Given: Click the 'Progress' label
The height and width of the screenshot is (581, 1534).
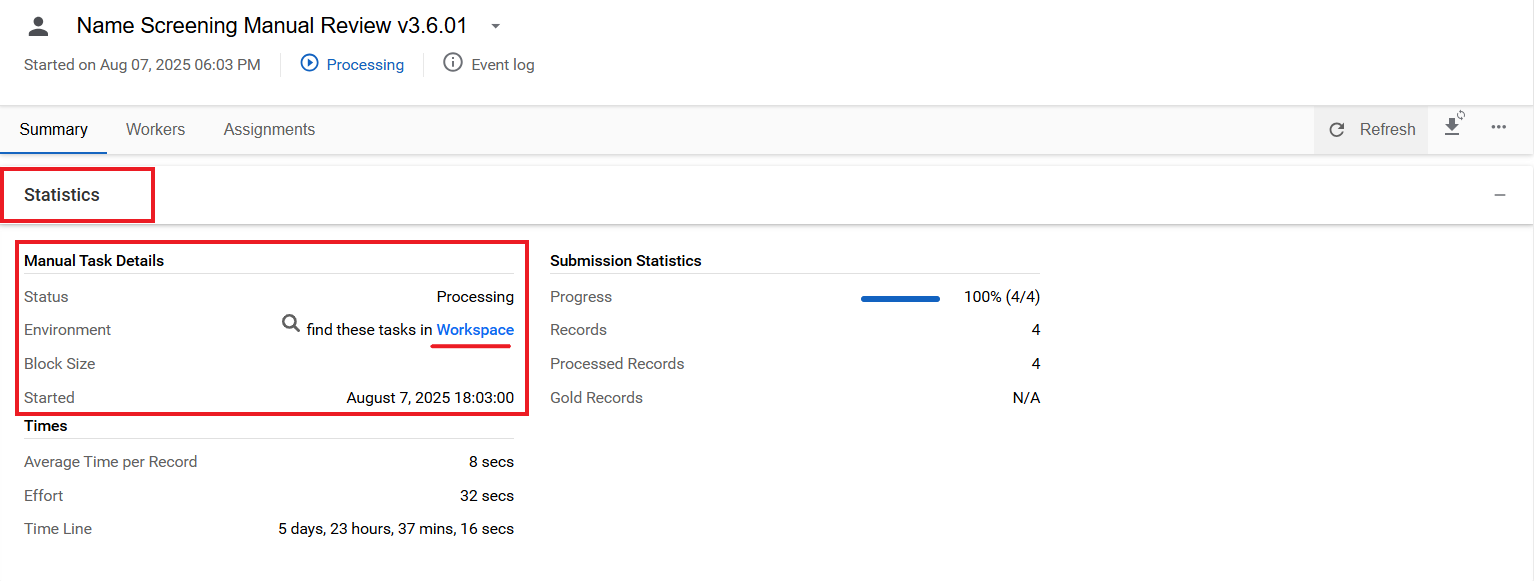Looking at the screenshot, I should [x=581, y=297].
